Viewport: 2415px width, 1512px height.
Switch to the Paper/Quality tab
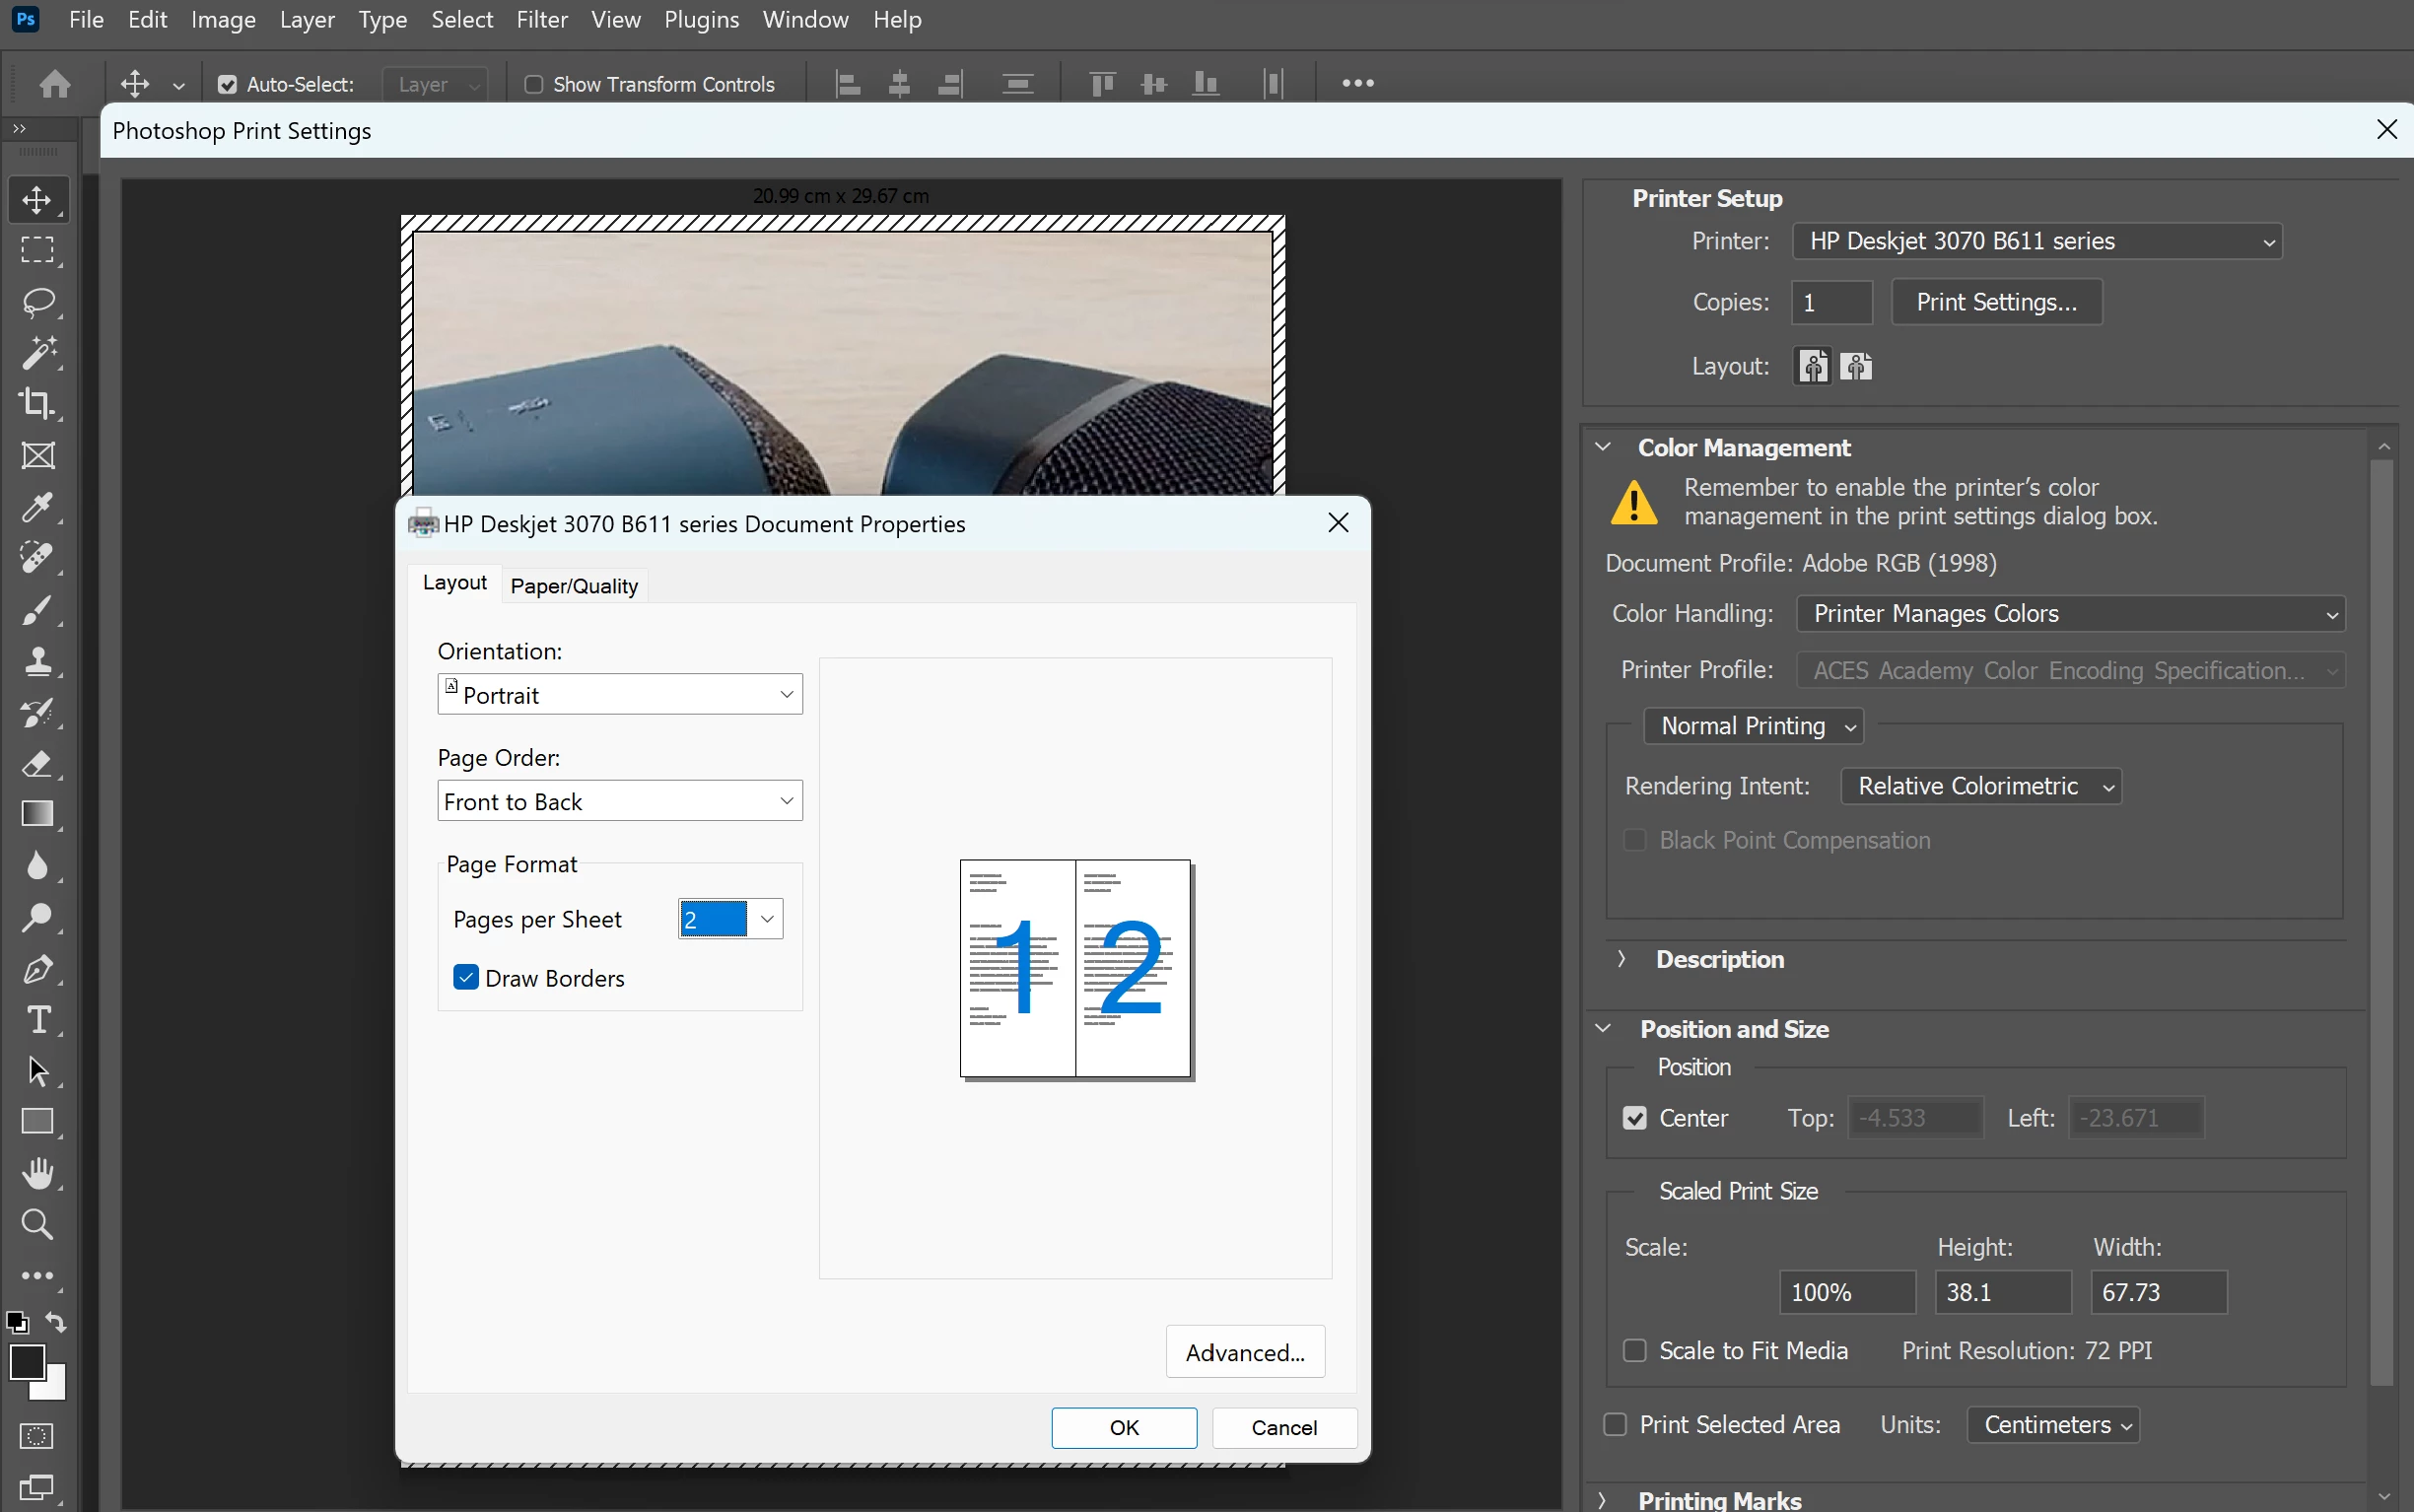574,586
